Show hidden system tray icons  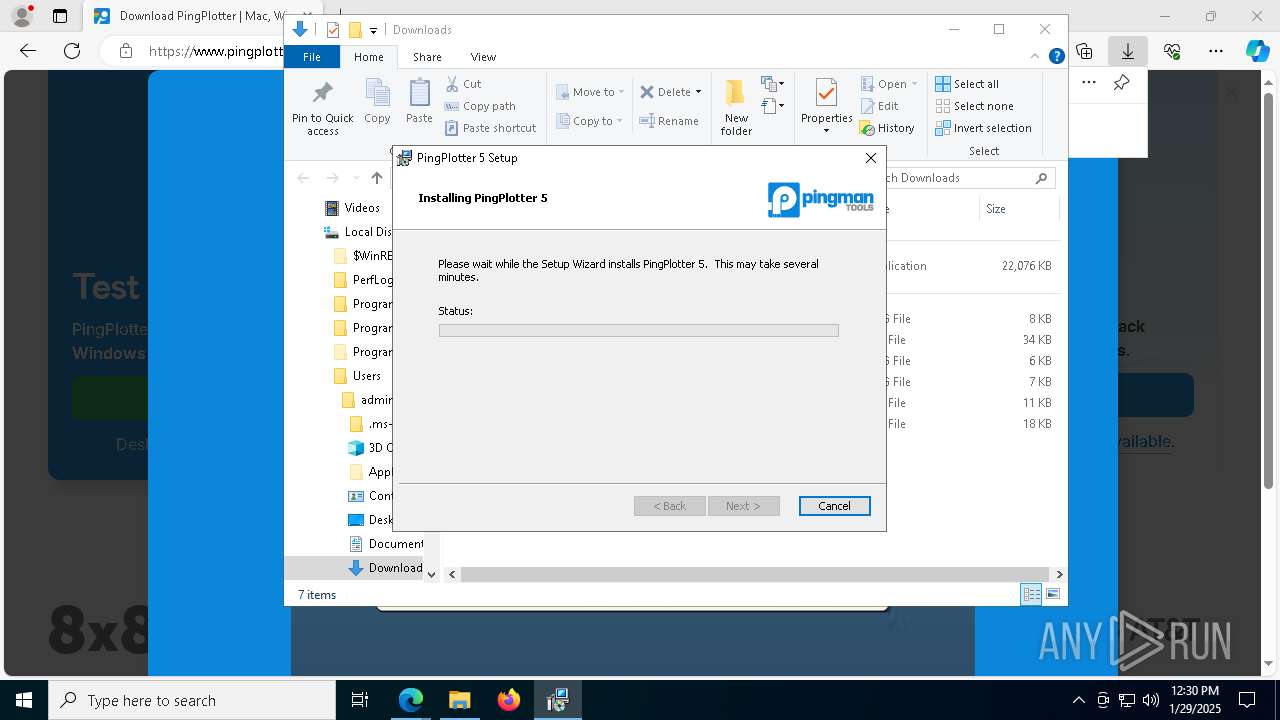point(1078,700)
